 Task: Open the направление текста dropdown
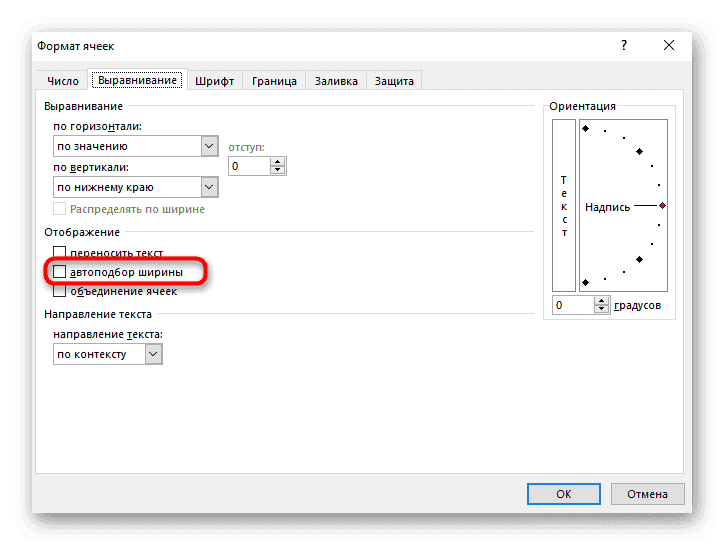coord(153,354)
